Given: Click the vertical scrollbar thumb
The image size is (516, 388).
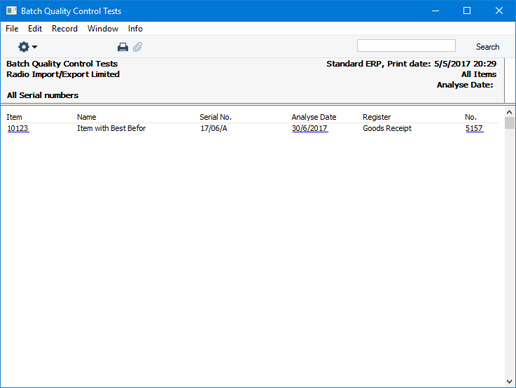Looking at the screenshot, I should point(509,123).
